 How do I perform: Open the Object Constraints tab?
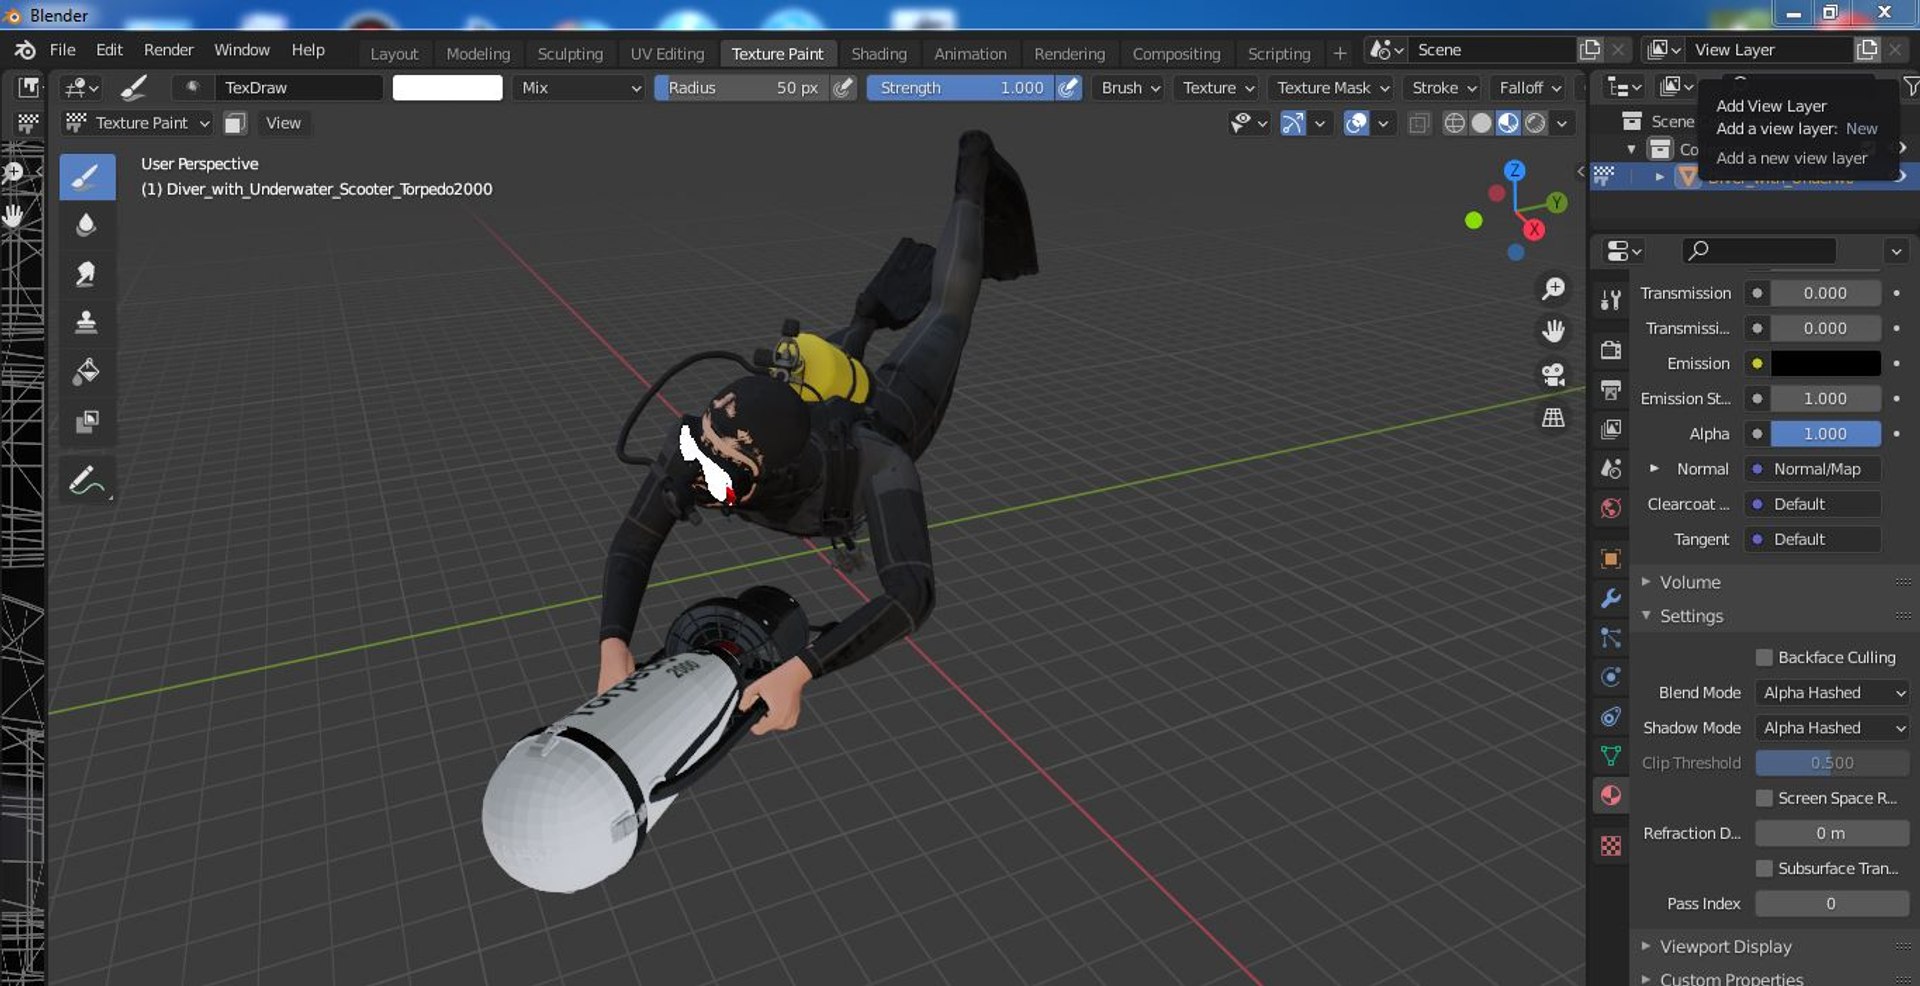[x=1610, y=716]
